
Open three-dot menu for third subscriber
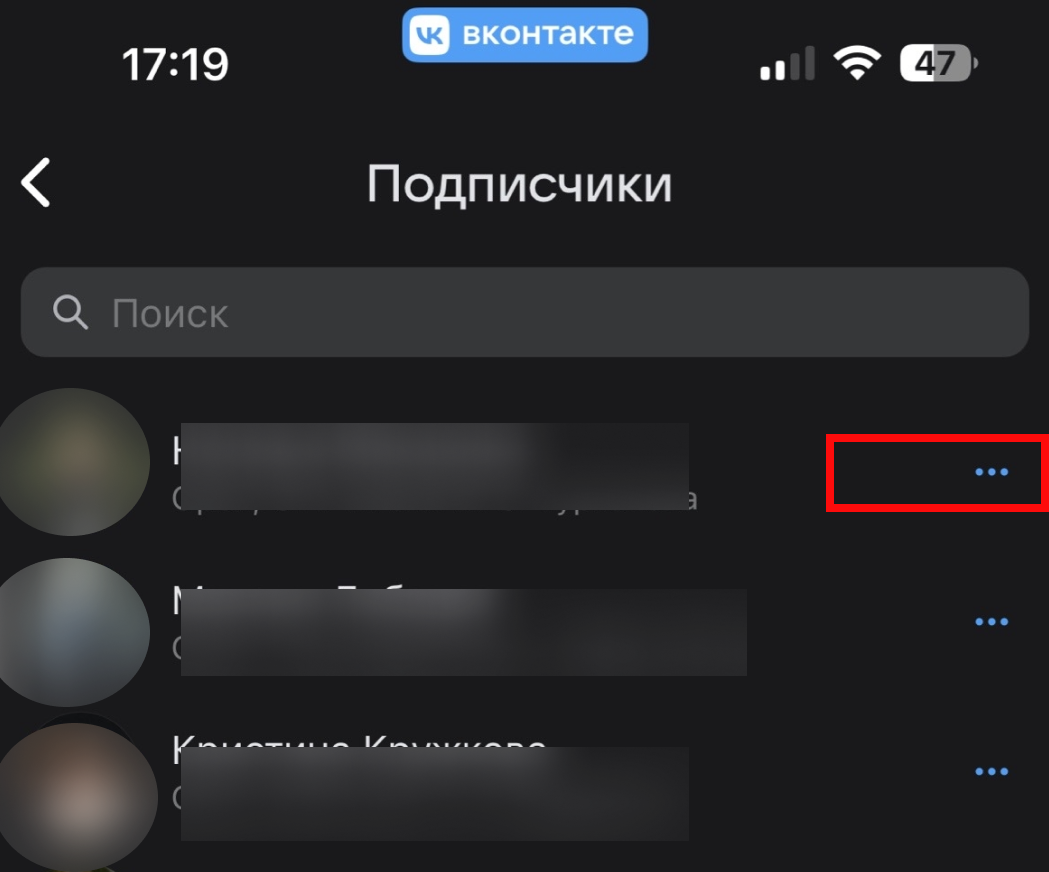(x=991, y=772)
